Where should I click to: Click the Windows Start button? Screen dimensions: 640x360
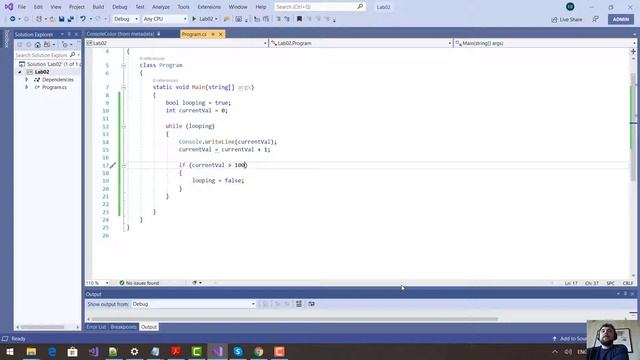pos(10,351)
